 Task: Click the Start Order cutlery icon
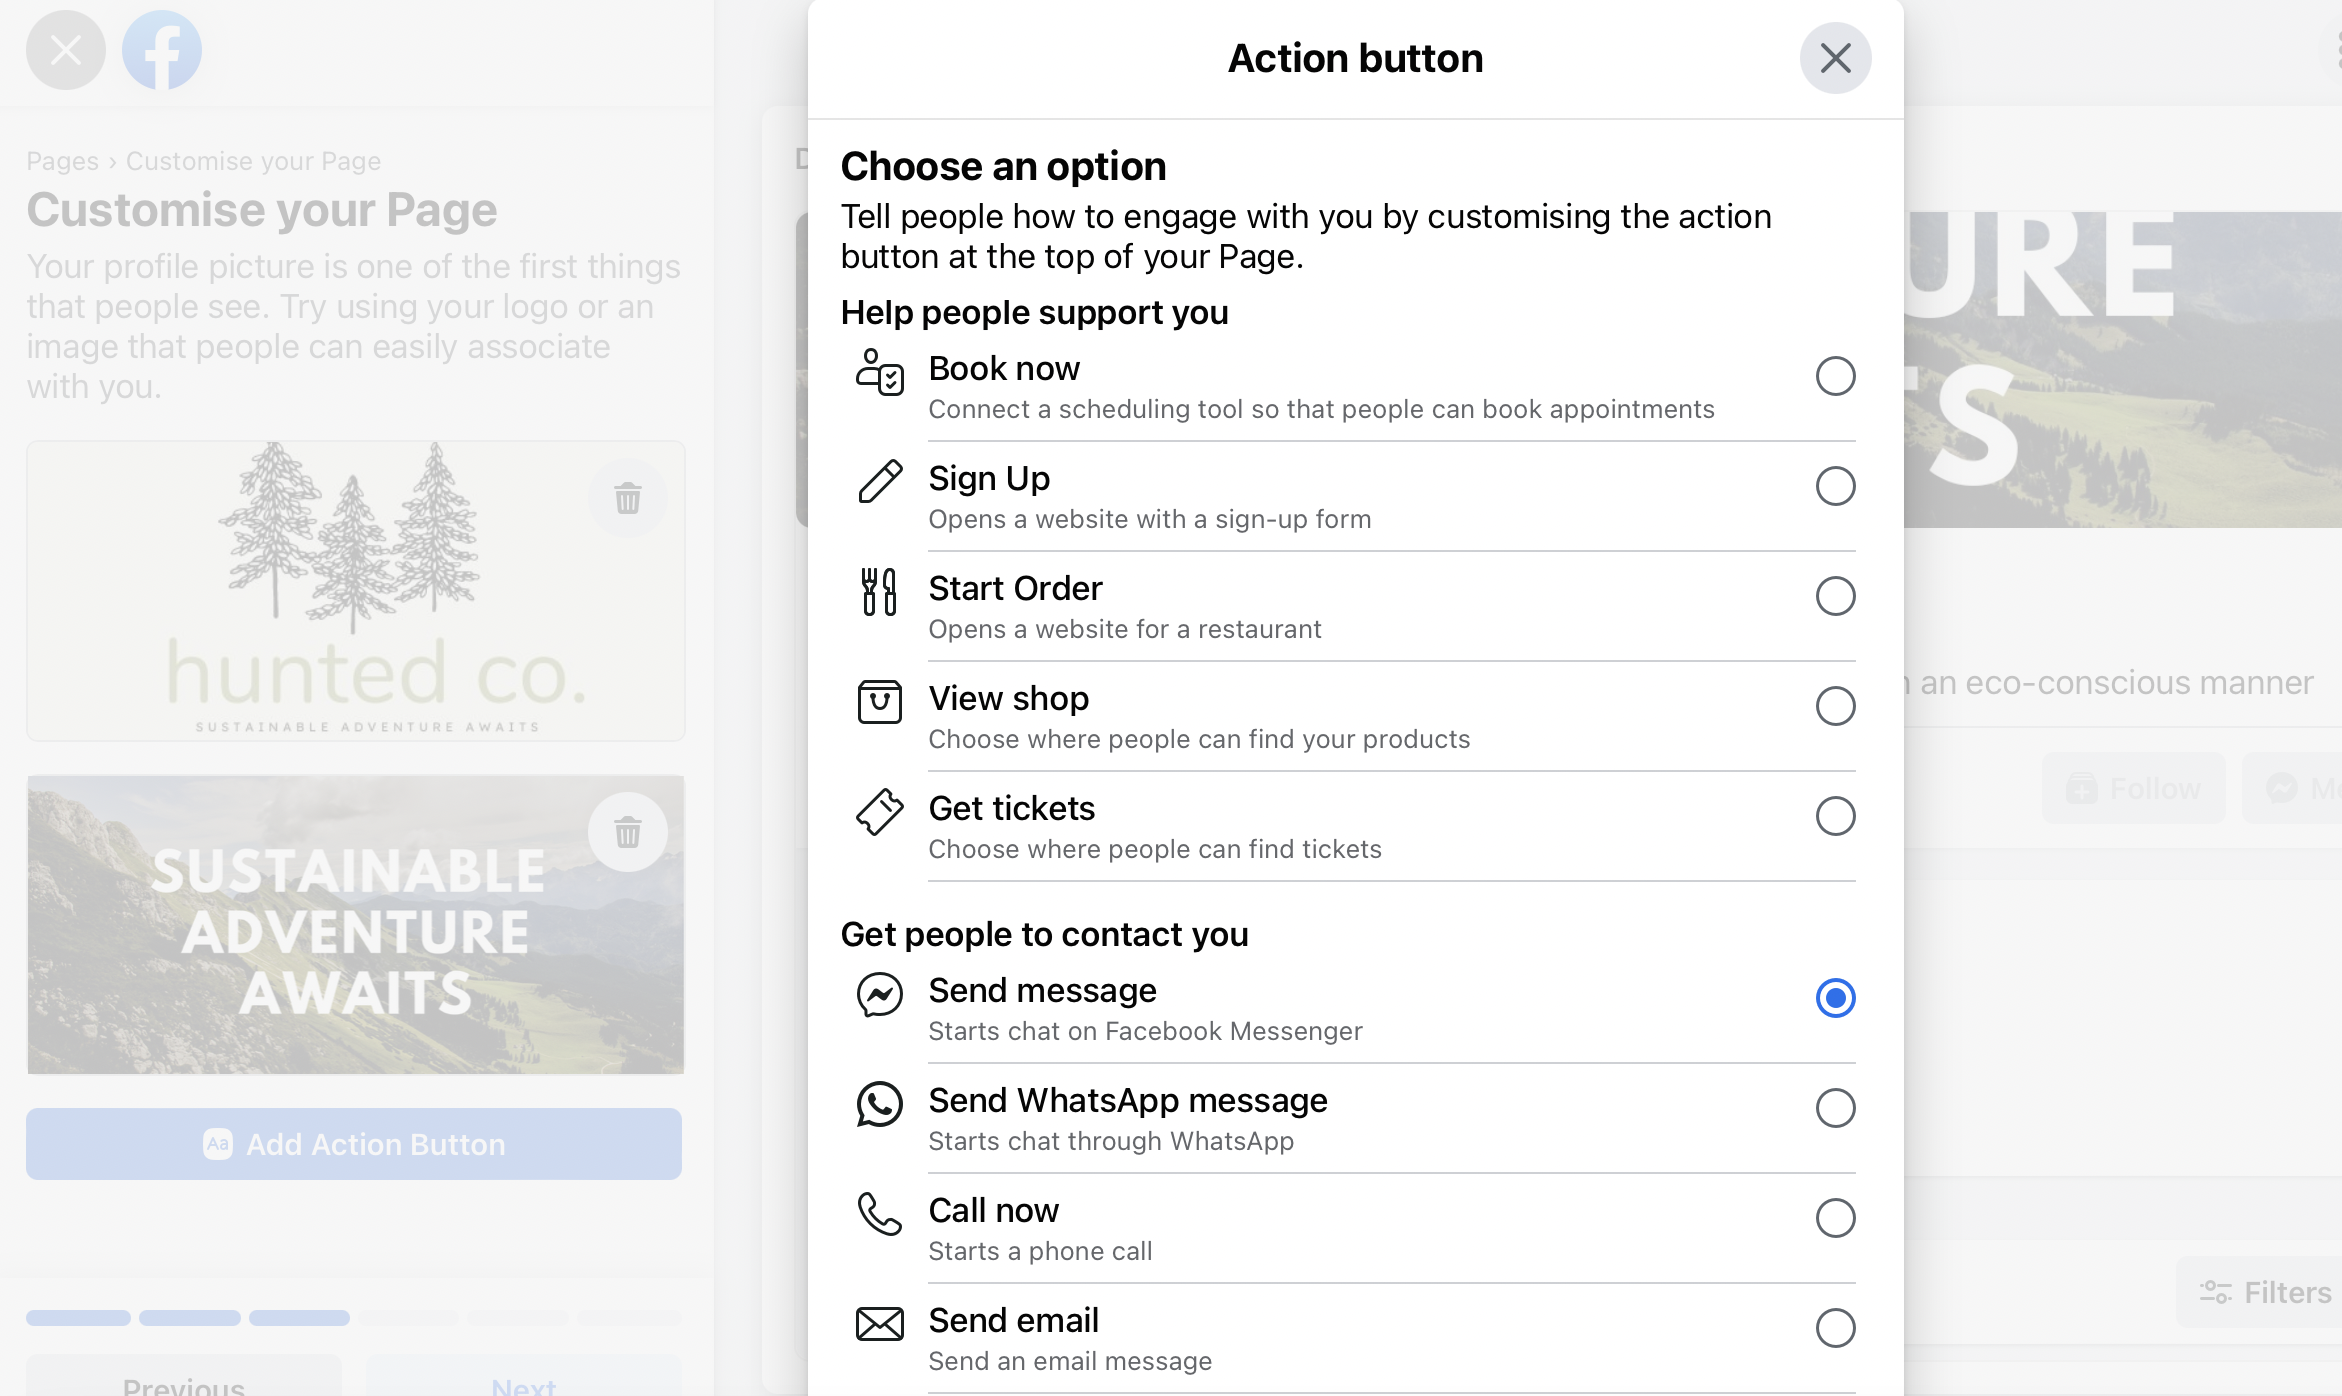(880, 592)
